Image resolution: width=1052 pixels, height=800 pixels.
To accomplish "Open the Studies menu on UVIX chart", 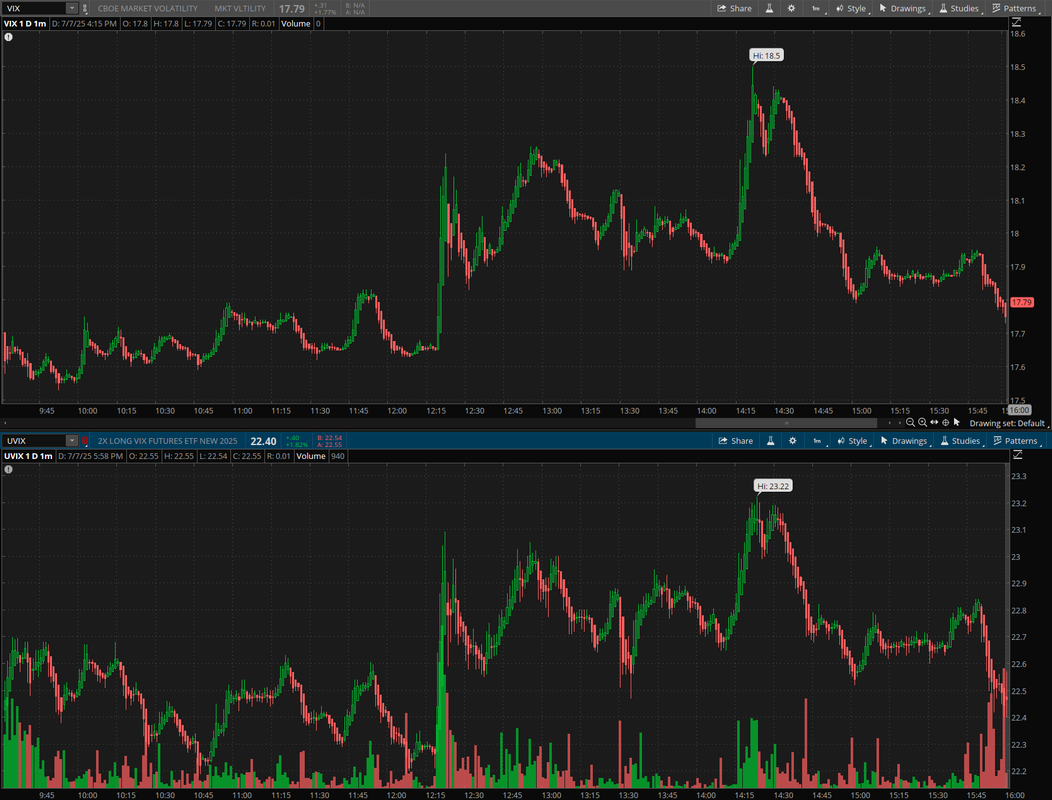I will pyautogui.click(x=961, y=440).
